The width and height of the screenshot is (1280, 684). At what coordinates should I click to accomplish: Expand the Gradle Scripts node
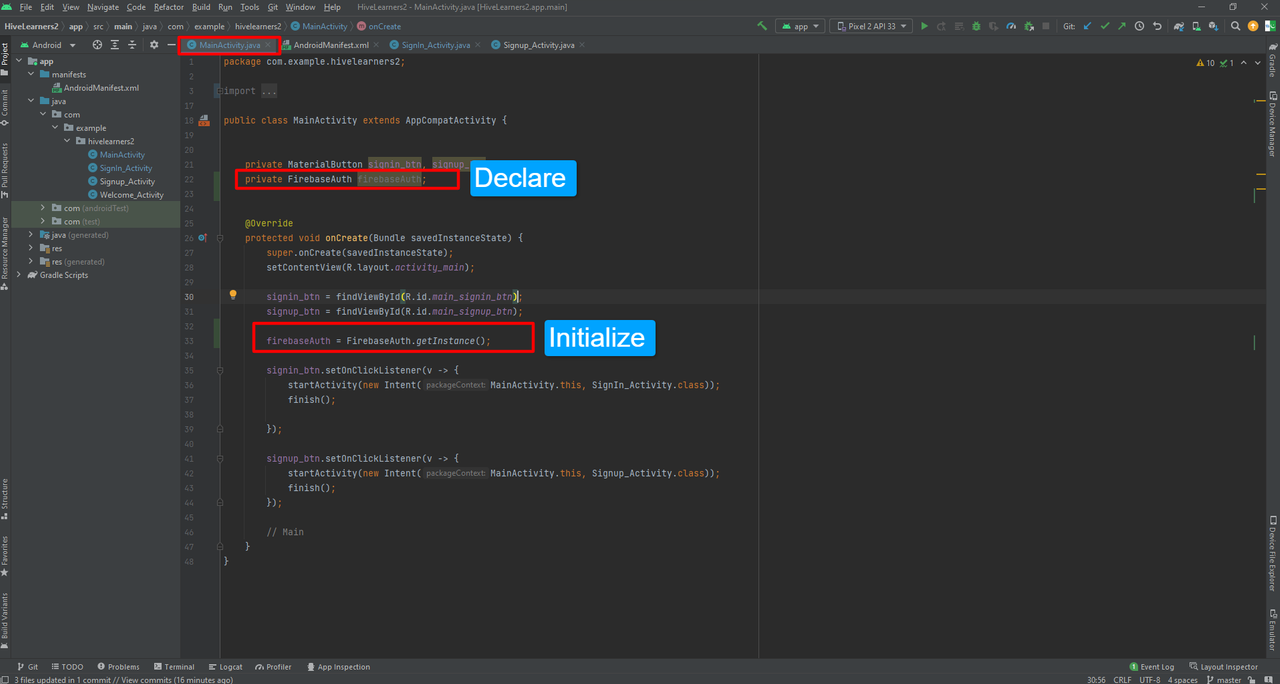(19, 275)
